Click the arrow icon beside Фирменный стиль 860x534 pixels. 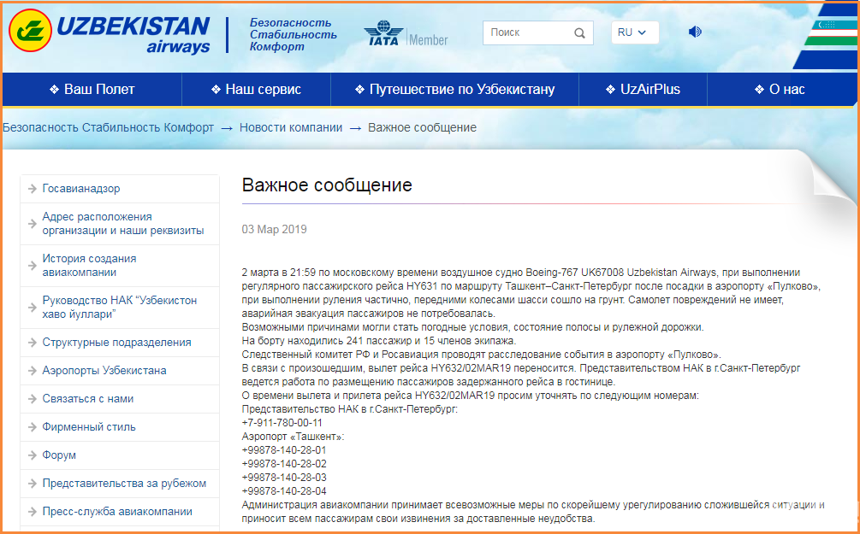32,427
